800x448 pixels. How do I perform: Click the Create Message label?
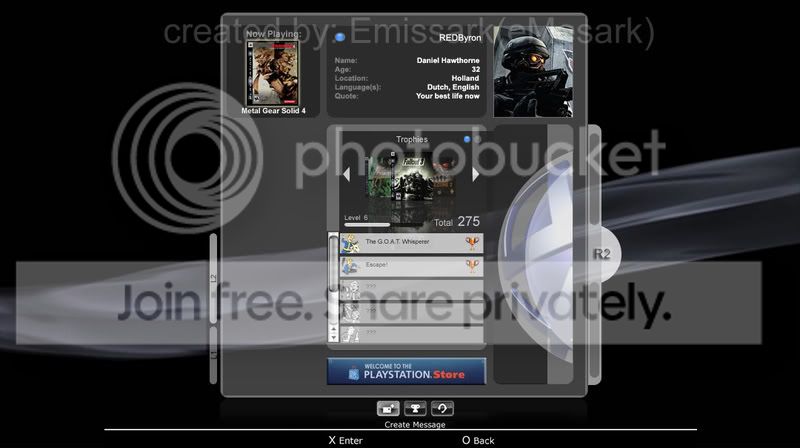click(x=415, y=425)
